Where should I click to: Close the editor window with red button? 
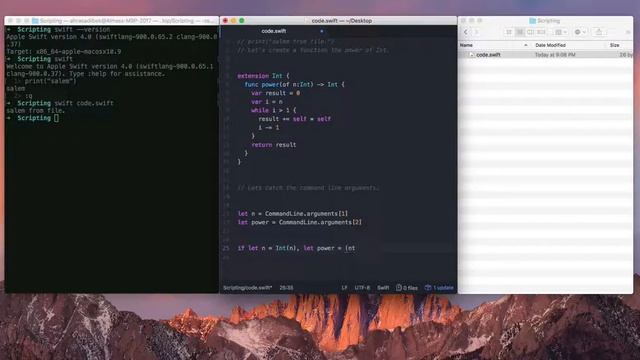[x=225, y=20]
